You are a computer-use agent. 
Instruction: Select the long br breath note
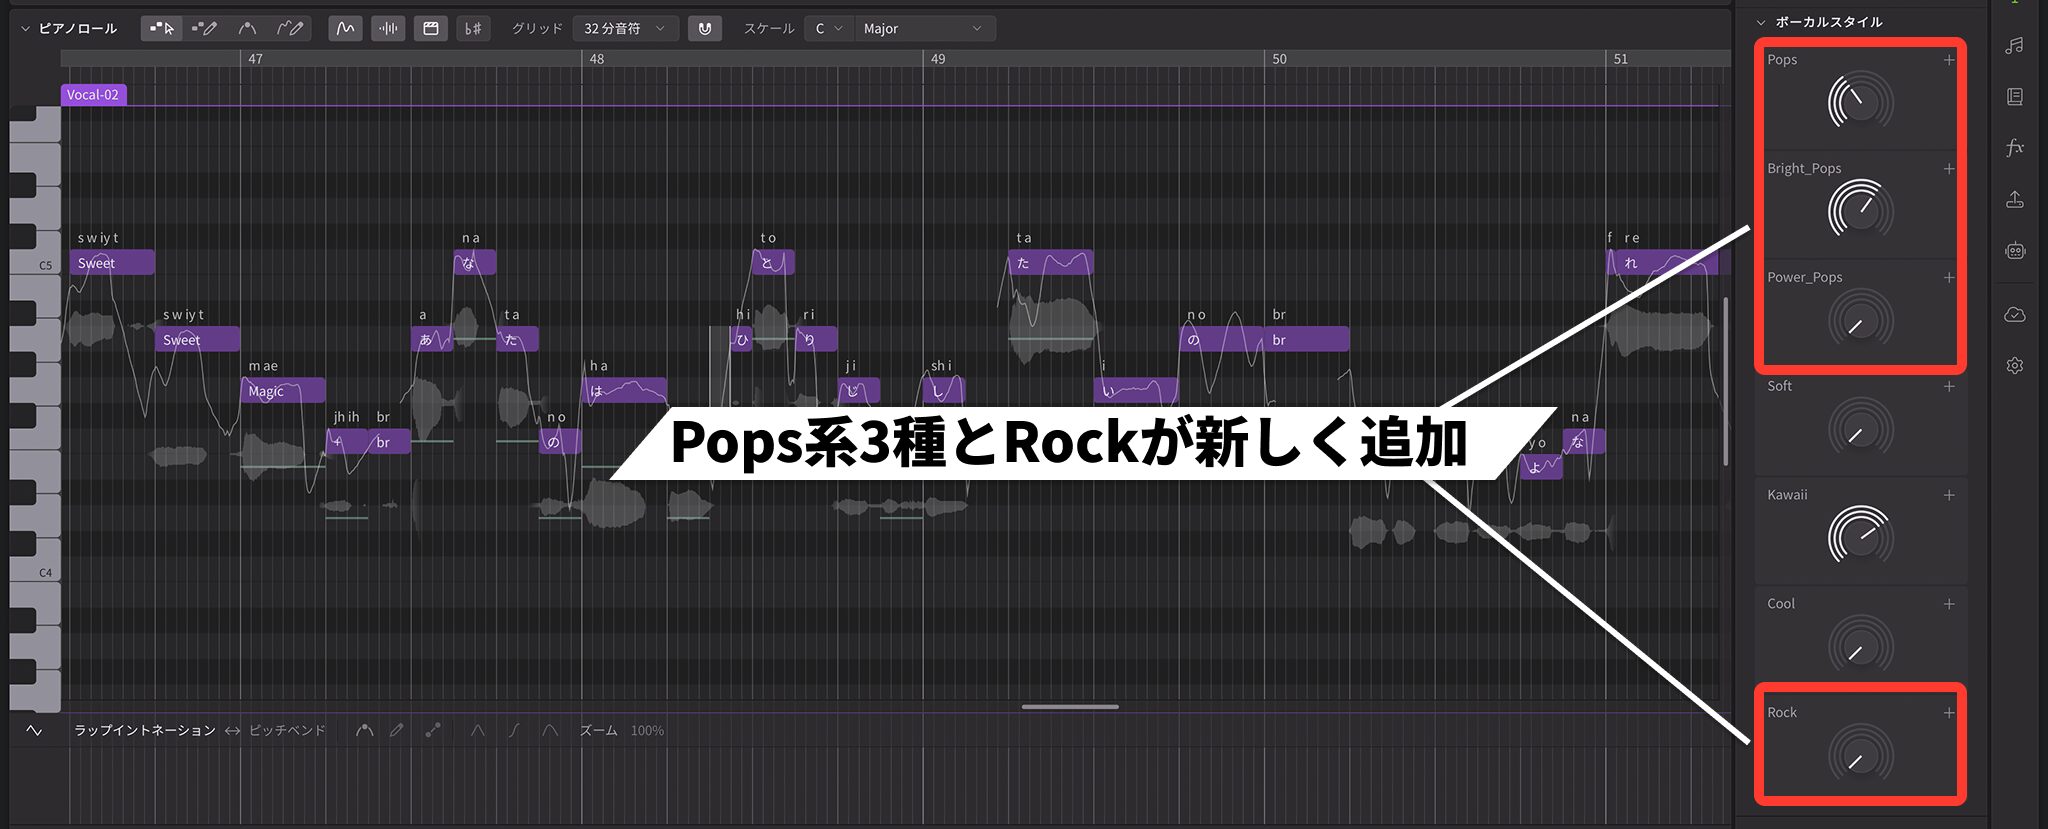pyautogui.click(x=1307, y=340)
